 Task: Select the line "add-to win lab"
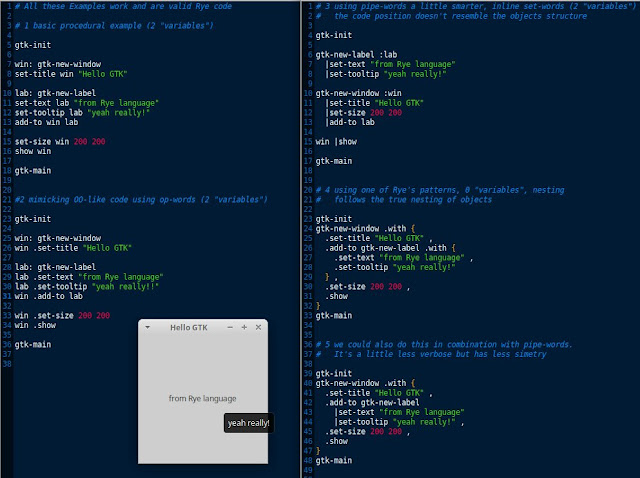46,122
